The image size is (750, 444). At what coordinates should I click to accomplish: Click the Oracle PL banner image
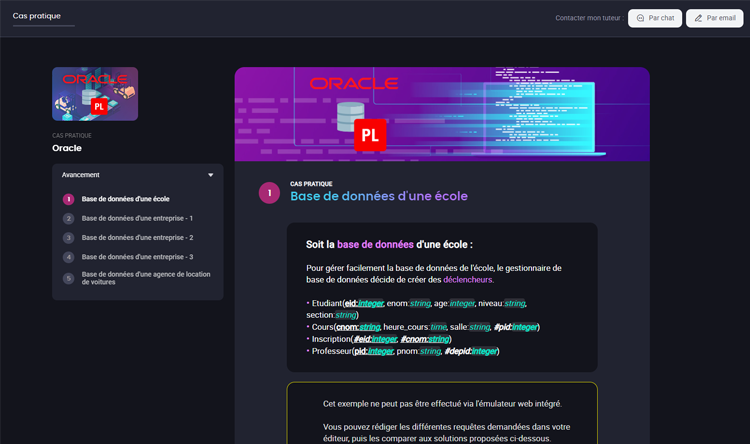pyautogui.click(x=442, y=114)
